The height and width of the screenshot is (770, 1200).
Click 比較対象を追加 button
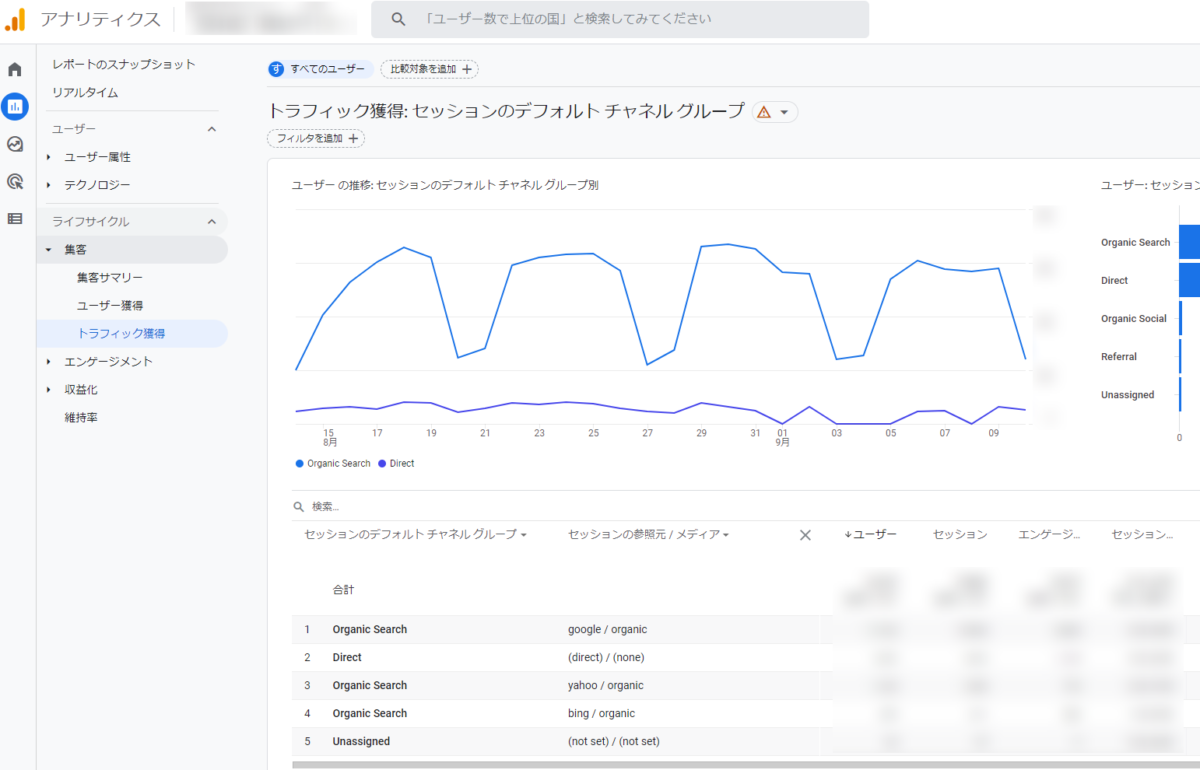pos(429,69)
